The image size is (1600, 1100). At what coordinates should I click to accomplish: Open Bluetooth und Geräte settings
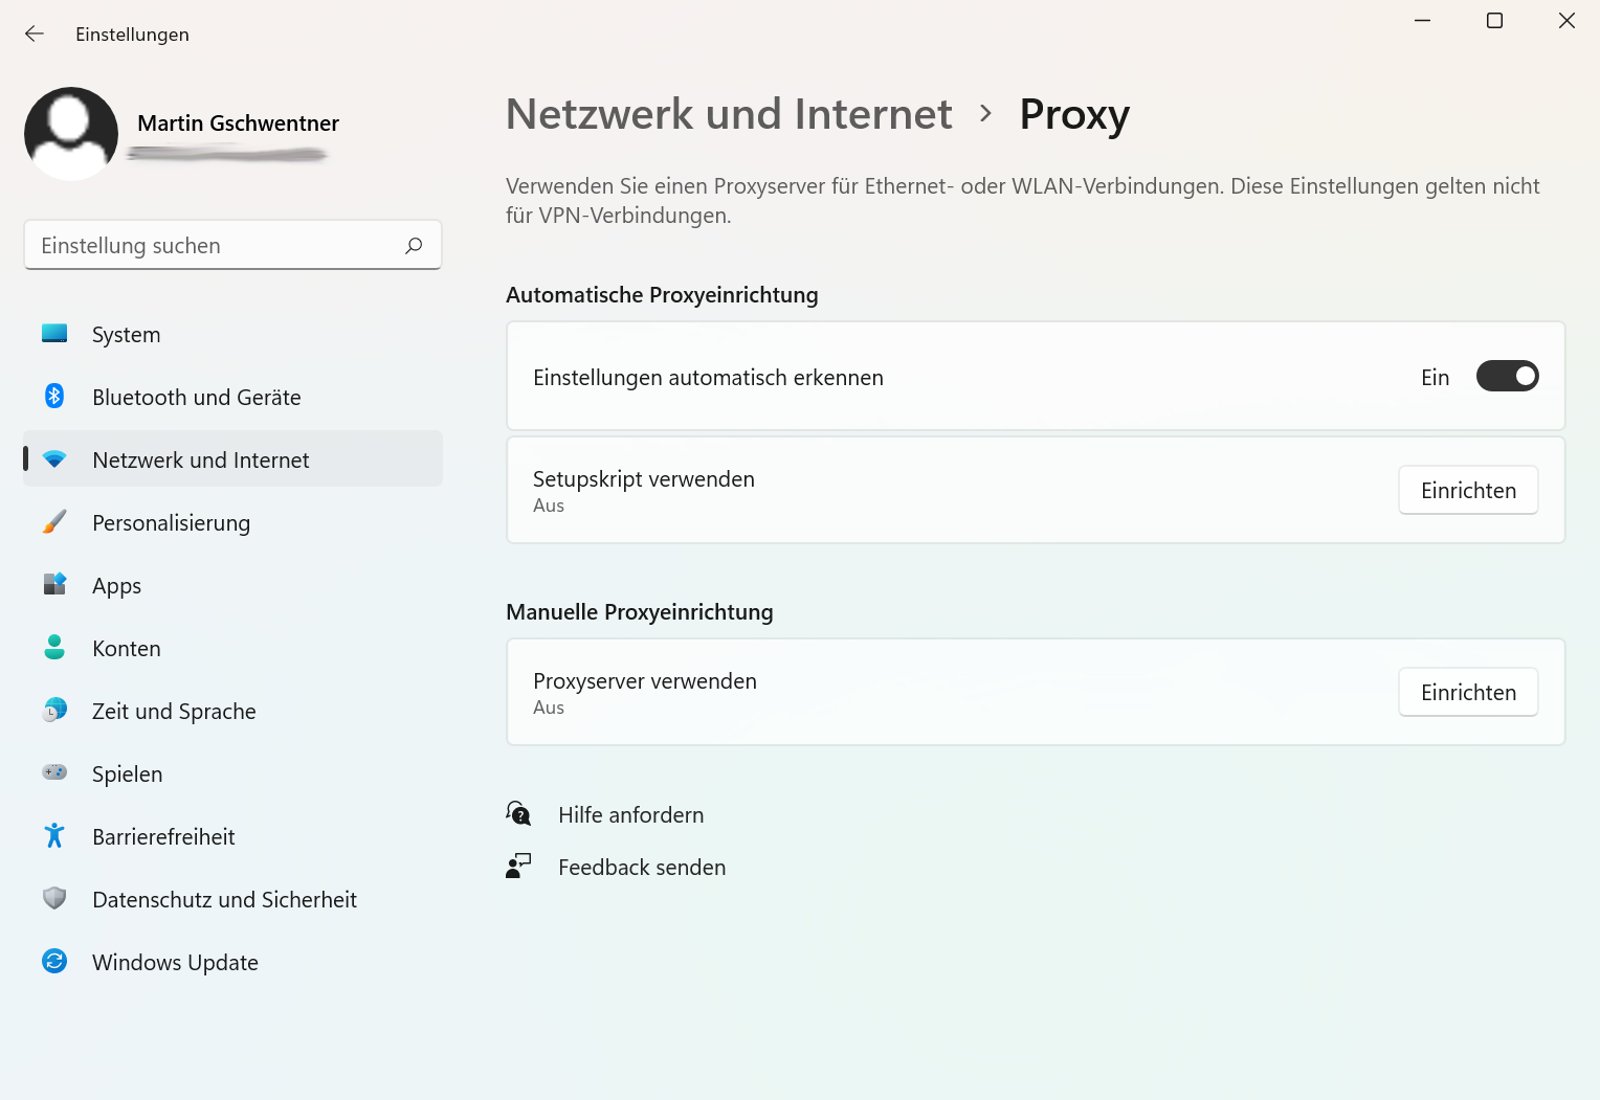[54, 396]
